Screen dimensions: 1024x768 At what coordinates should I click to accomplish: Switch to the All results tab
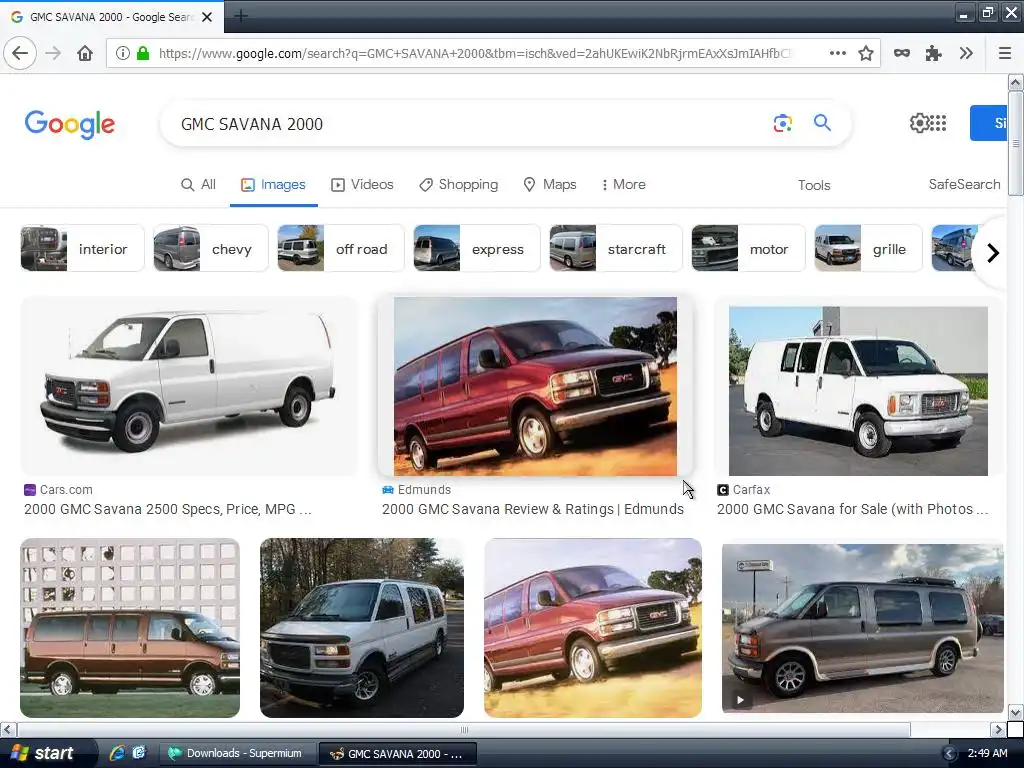(198, 185)
